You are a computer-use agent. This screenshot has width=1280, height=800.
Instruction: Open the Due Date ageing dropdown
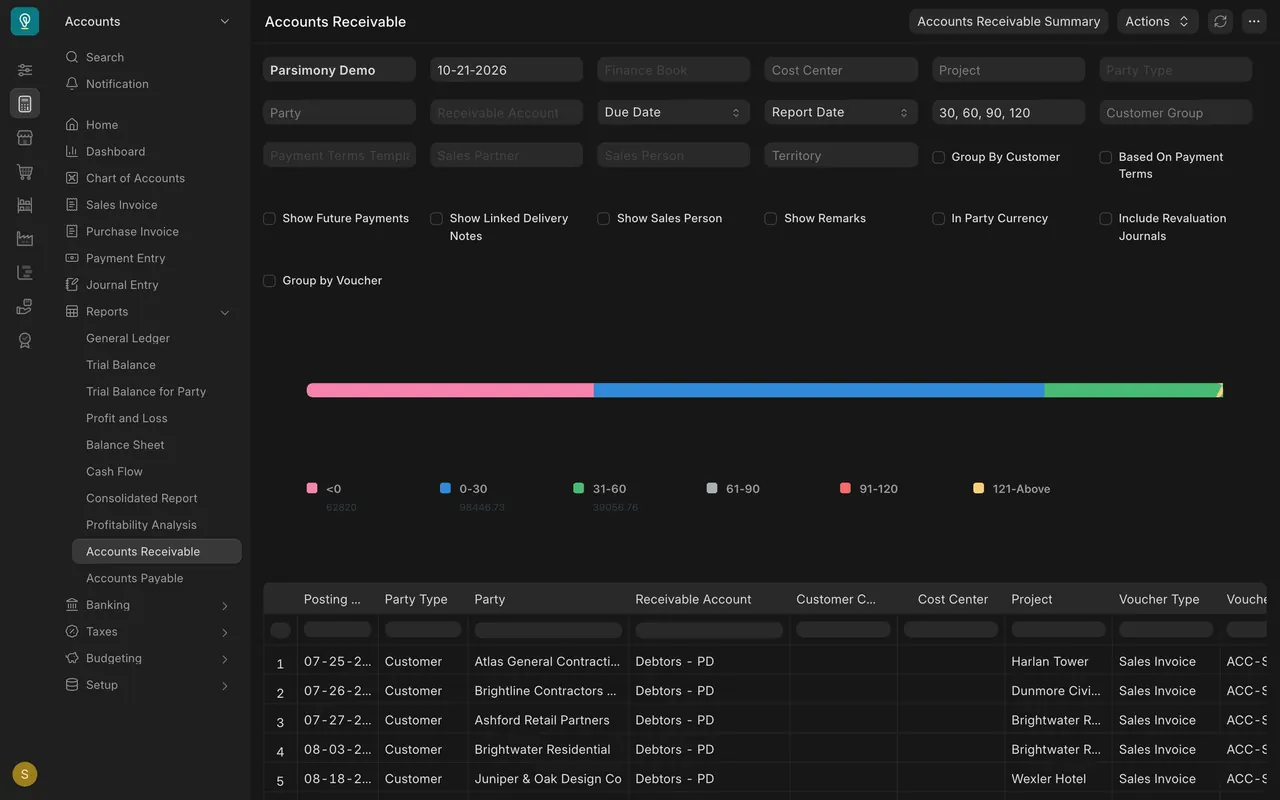[x=672, y=112]
